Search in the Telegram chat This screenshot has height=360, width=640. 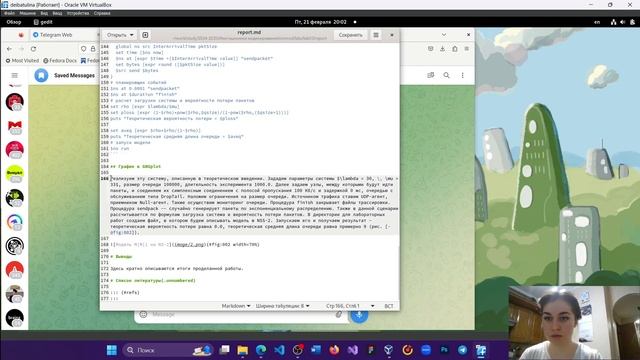point(447,76)
